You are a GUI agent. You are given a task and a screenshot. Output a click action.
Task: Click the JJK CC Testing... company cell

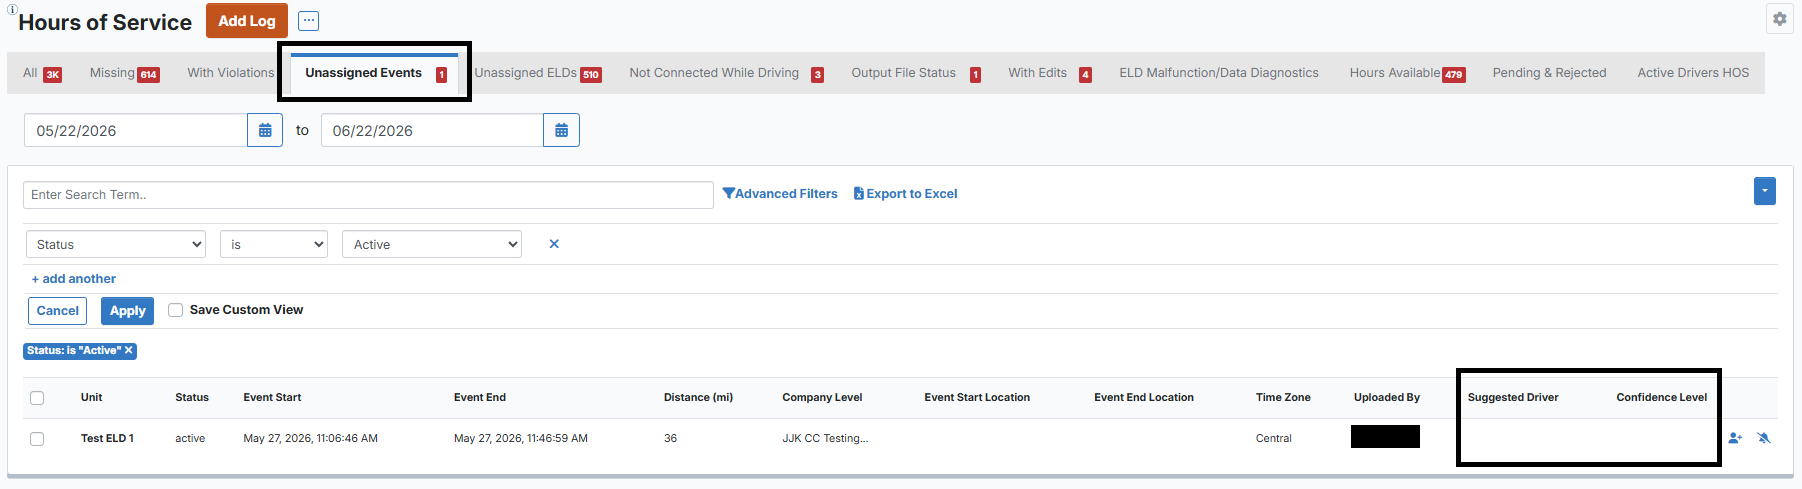(825, 439)
